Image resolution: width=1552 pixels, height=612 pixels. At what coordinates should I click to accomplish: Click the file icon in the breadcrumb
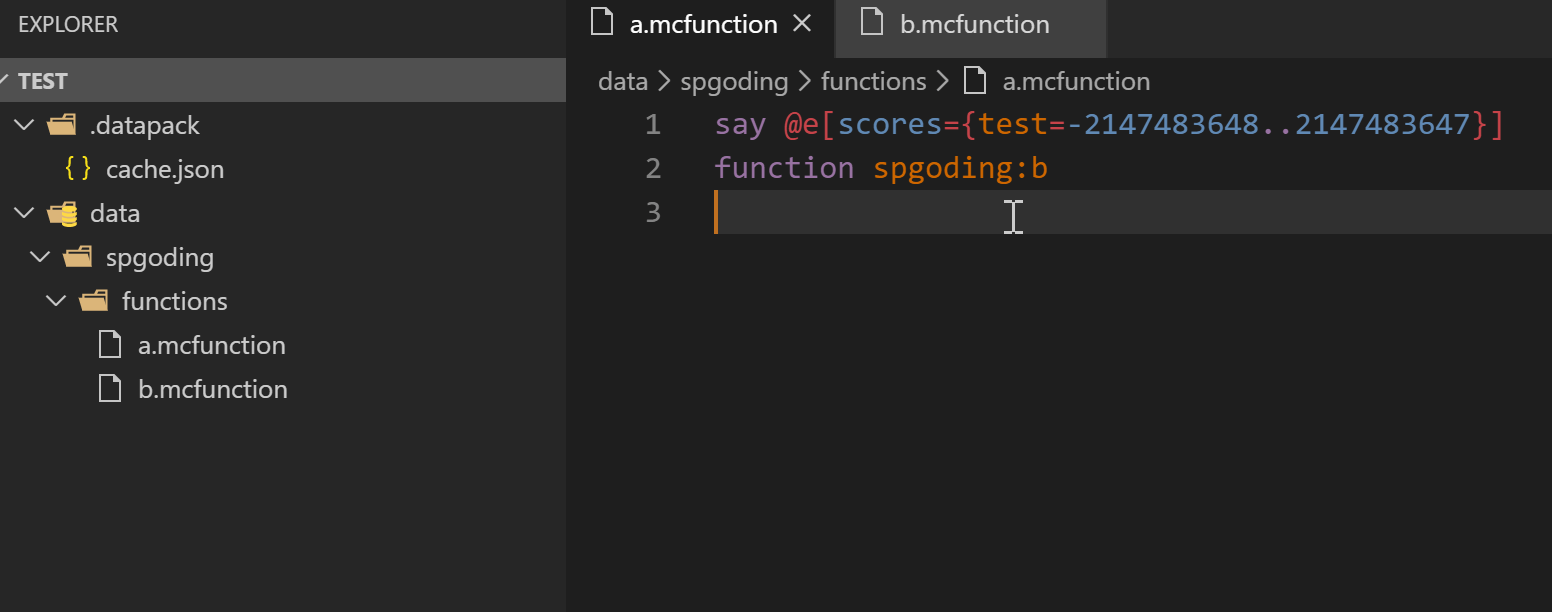pyautogui.click(x=974, y=81)
